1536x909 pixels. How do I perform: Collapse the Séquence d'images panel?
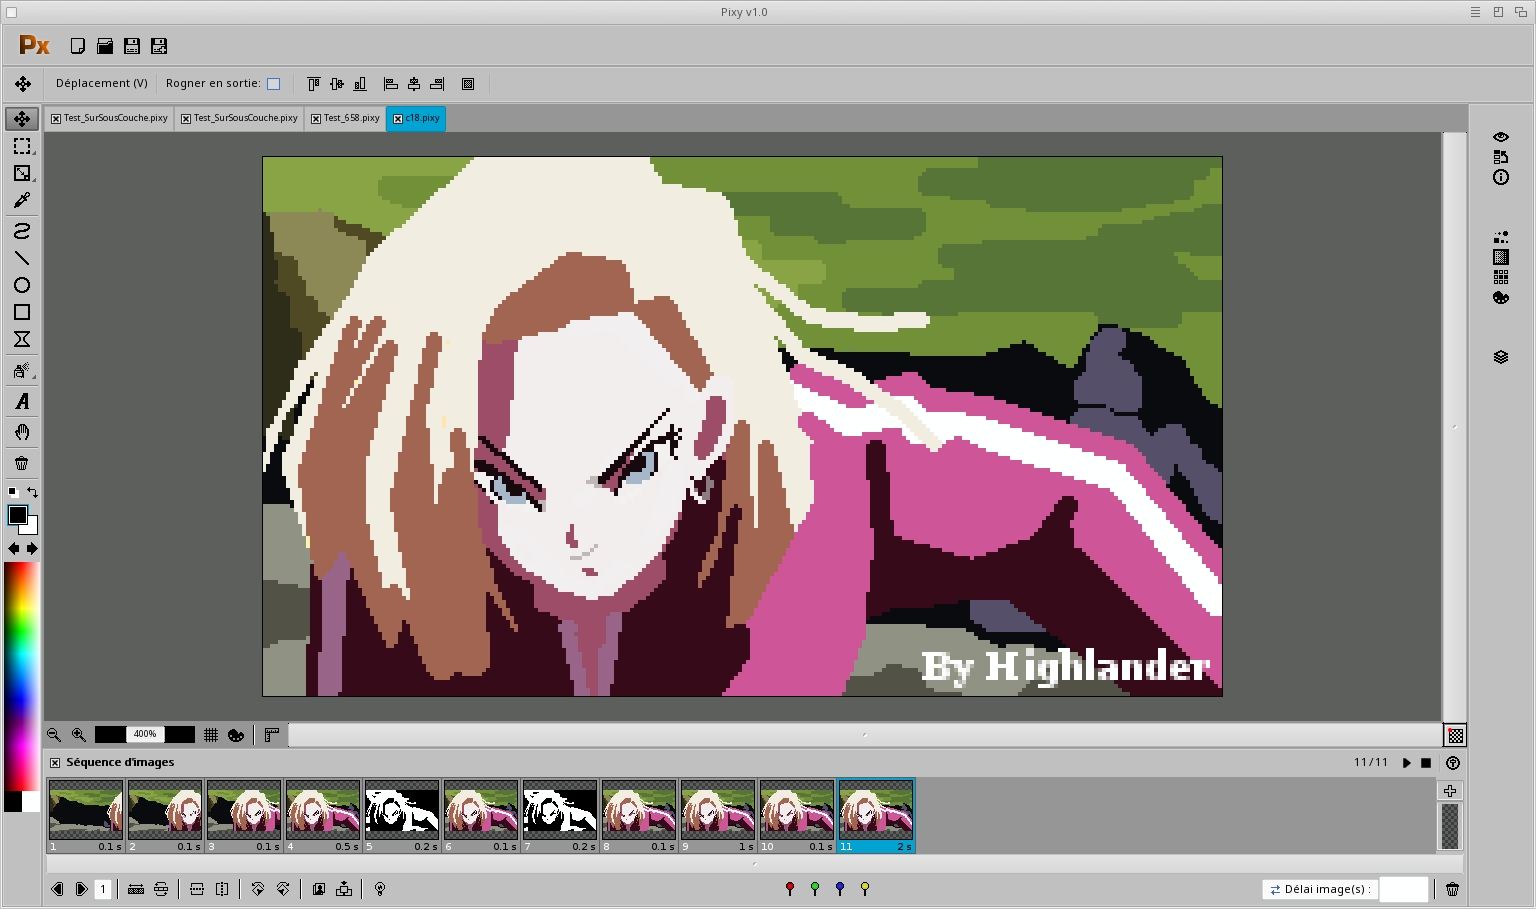tap(55, 763)
